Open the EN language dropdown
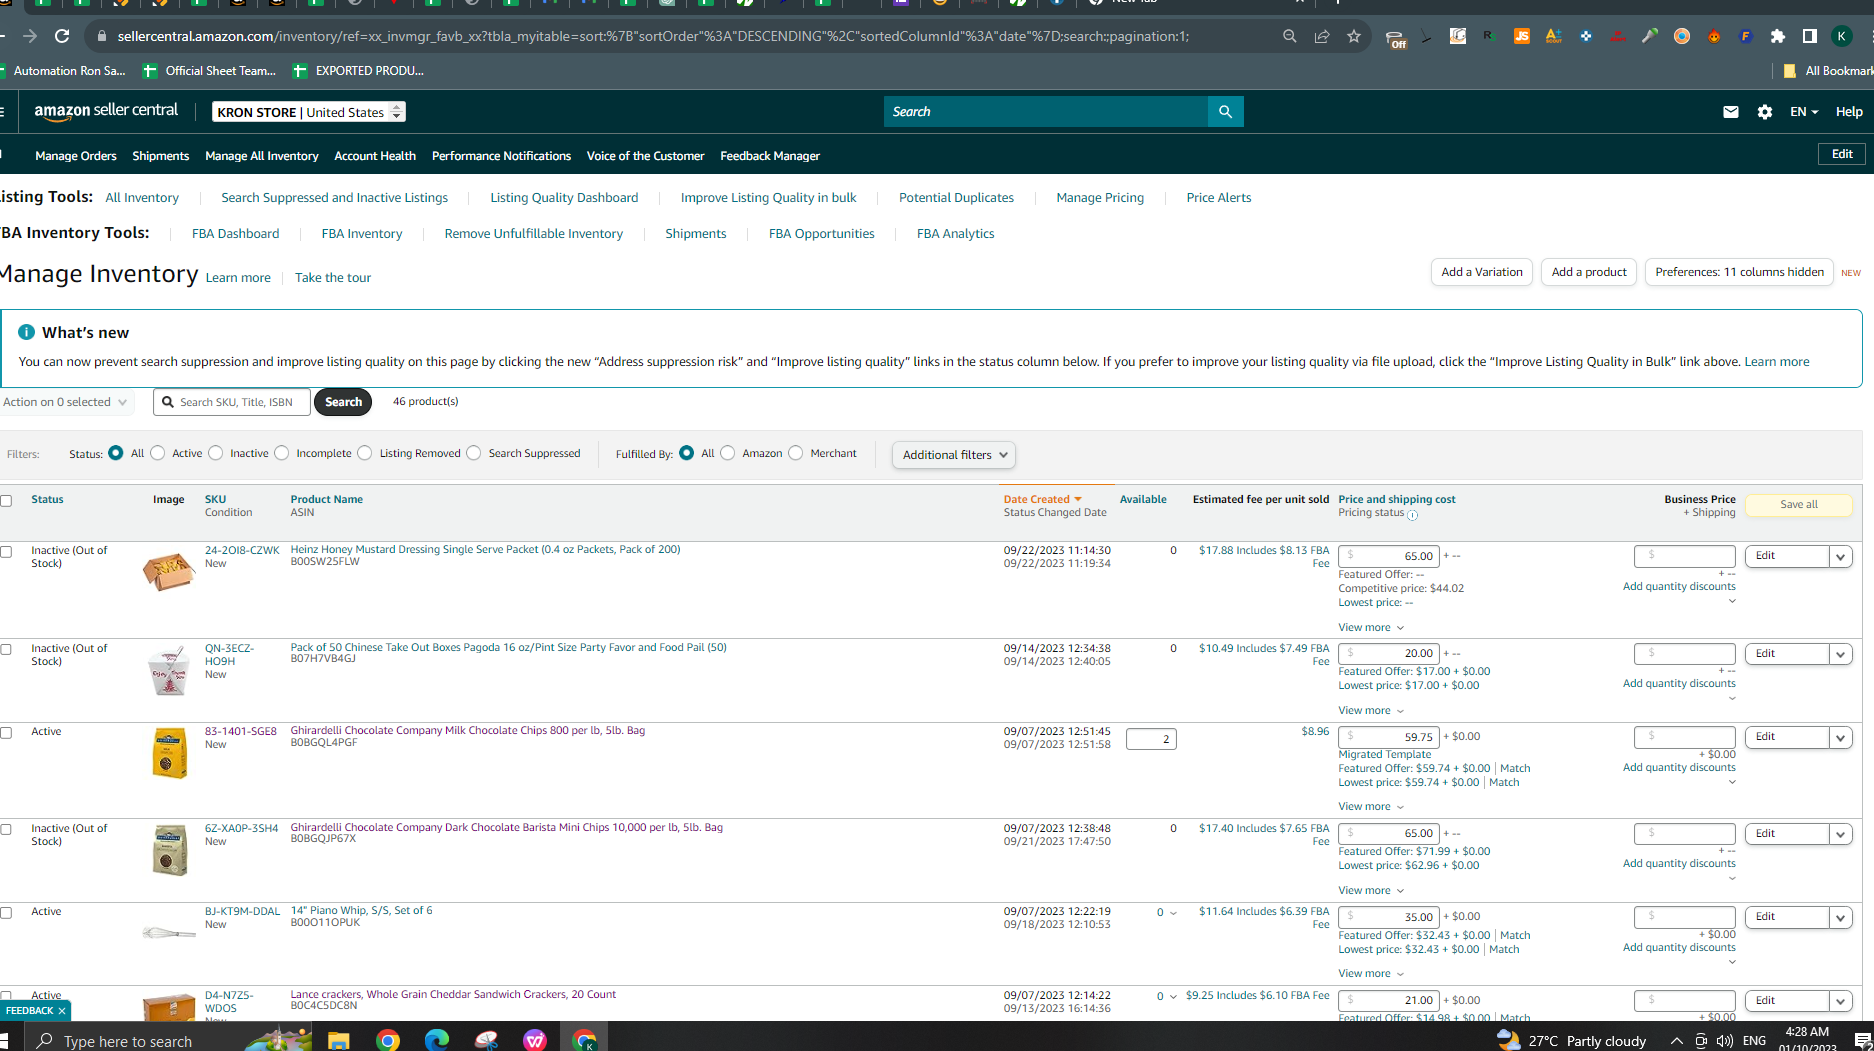Image resolution: width=1874 pixels, height=1051 pixels. [1804, 112]
